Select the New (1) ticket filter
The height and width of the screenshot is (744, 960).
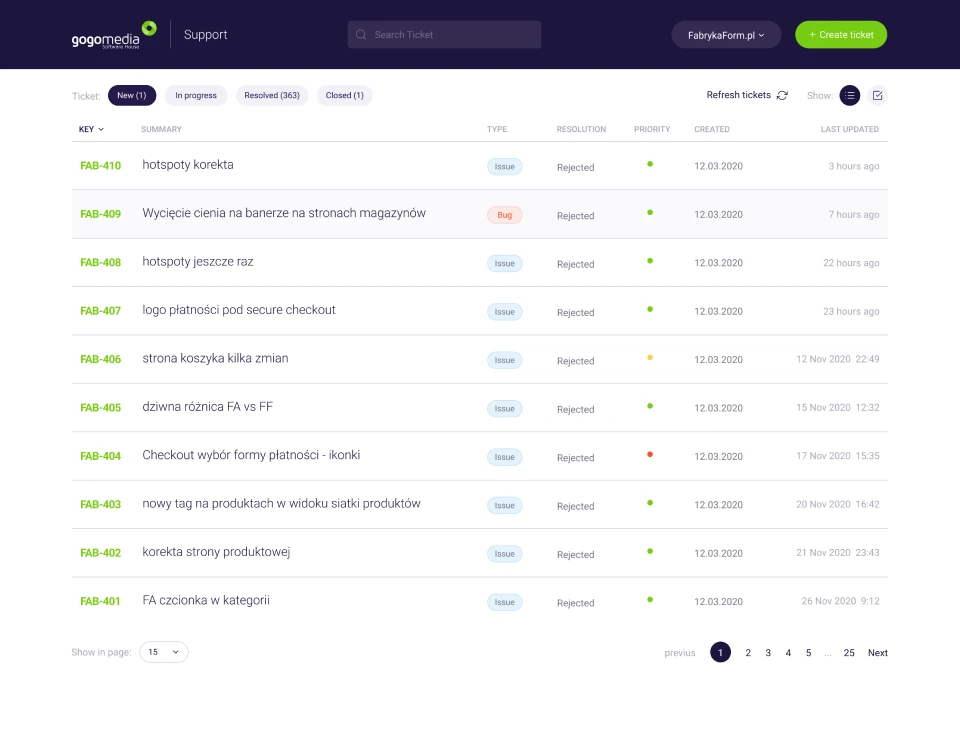(x=132, y=96)
